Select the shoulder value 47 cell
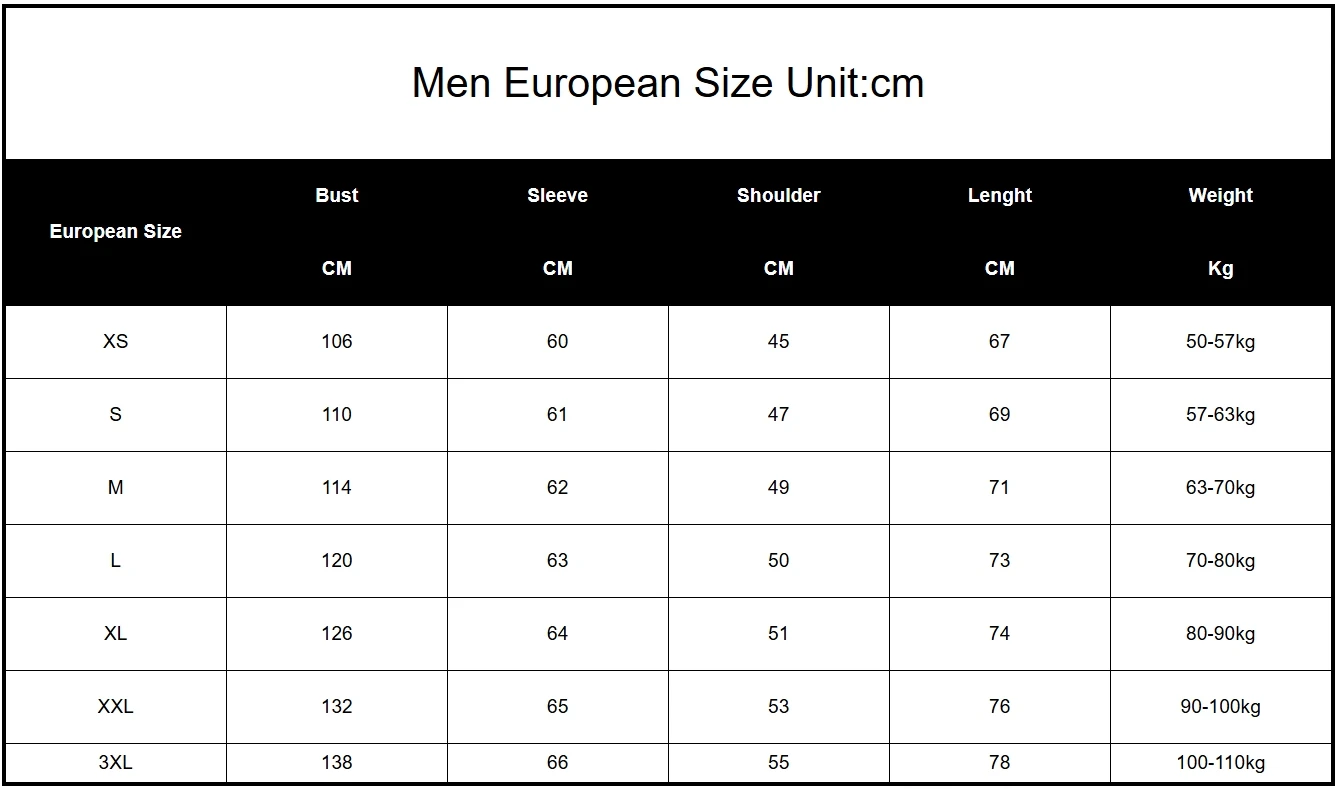This screenshot has height=789, width=1338. tap(778, 415)
